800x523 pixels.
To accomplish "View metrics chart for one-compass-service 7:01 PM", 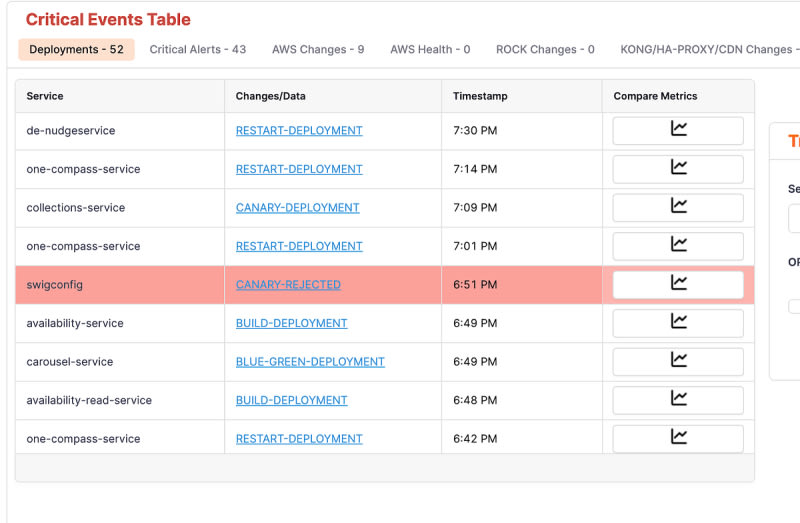I will (x=678, y=246).
